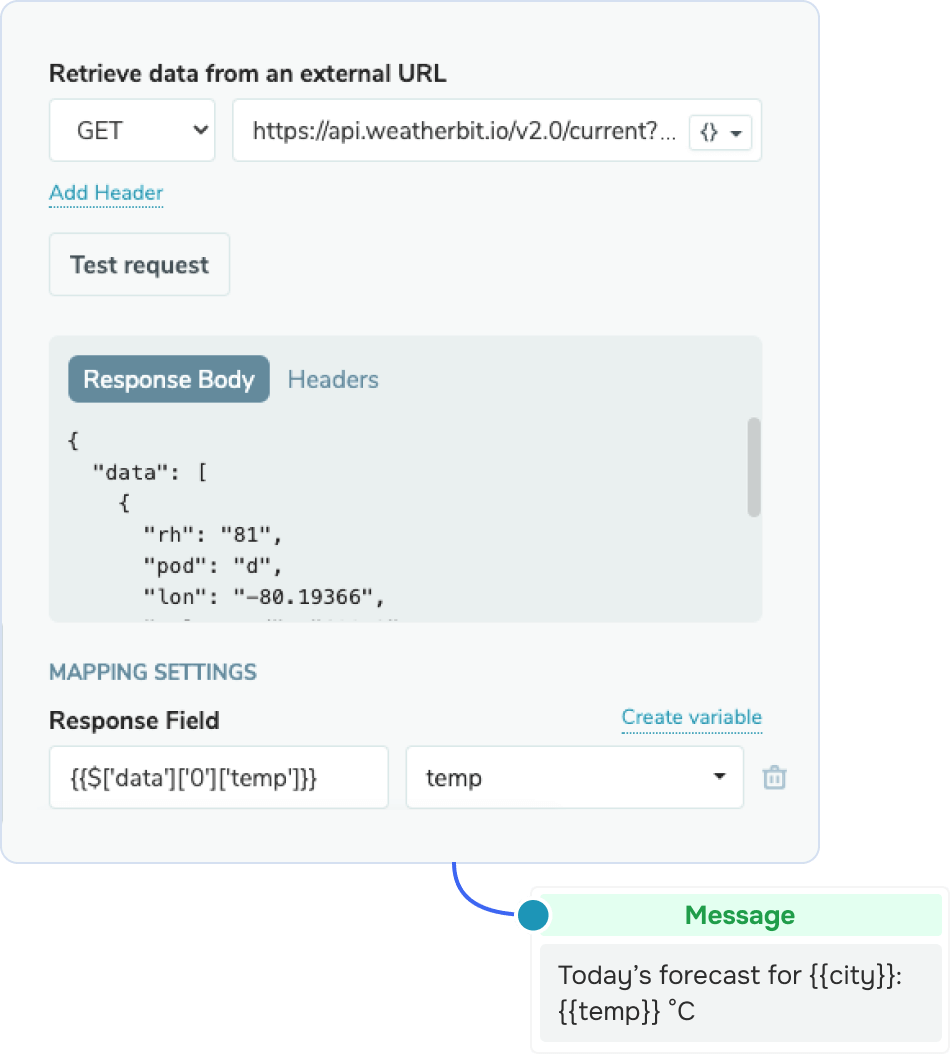Click the Add Header link
The image size is (950, 1054).
pos(106,193)
